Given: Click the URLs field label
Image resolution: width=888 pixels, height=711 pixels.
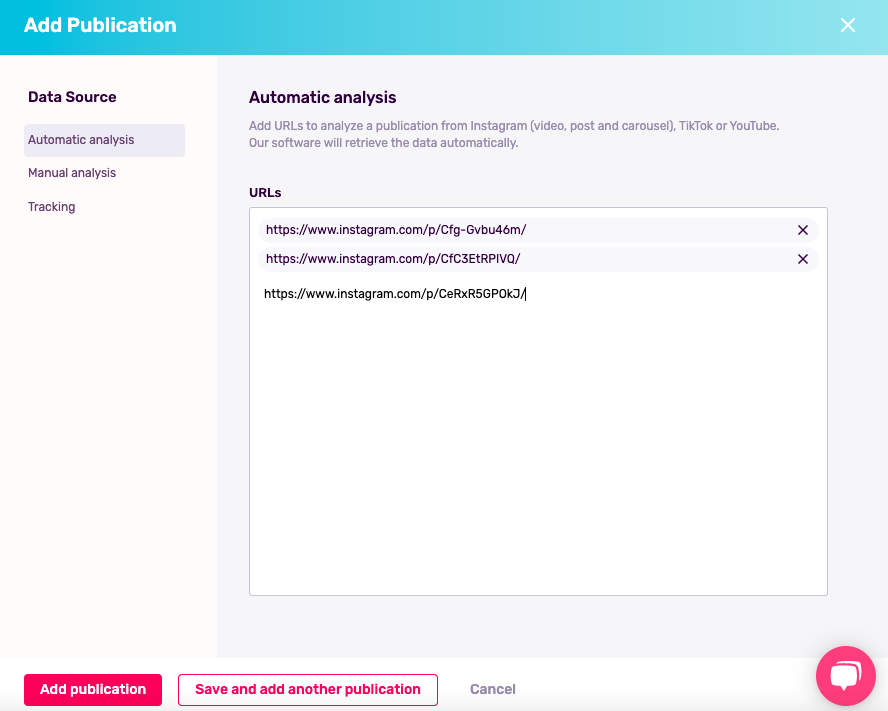Looking at the screenshot, I should tap(263, 192).
